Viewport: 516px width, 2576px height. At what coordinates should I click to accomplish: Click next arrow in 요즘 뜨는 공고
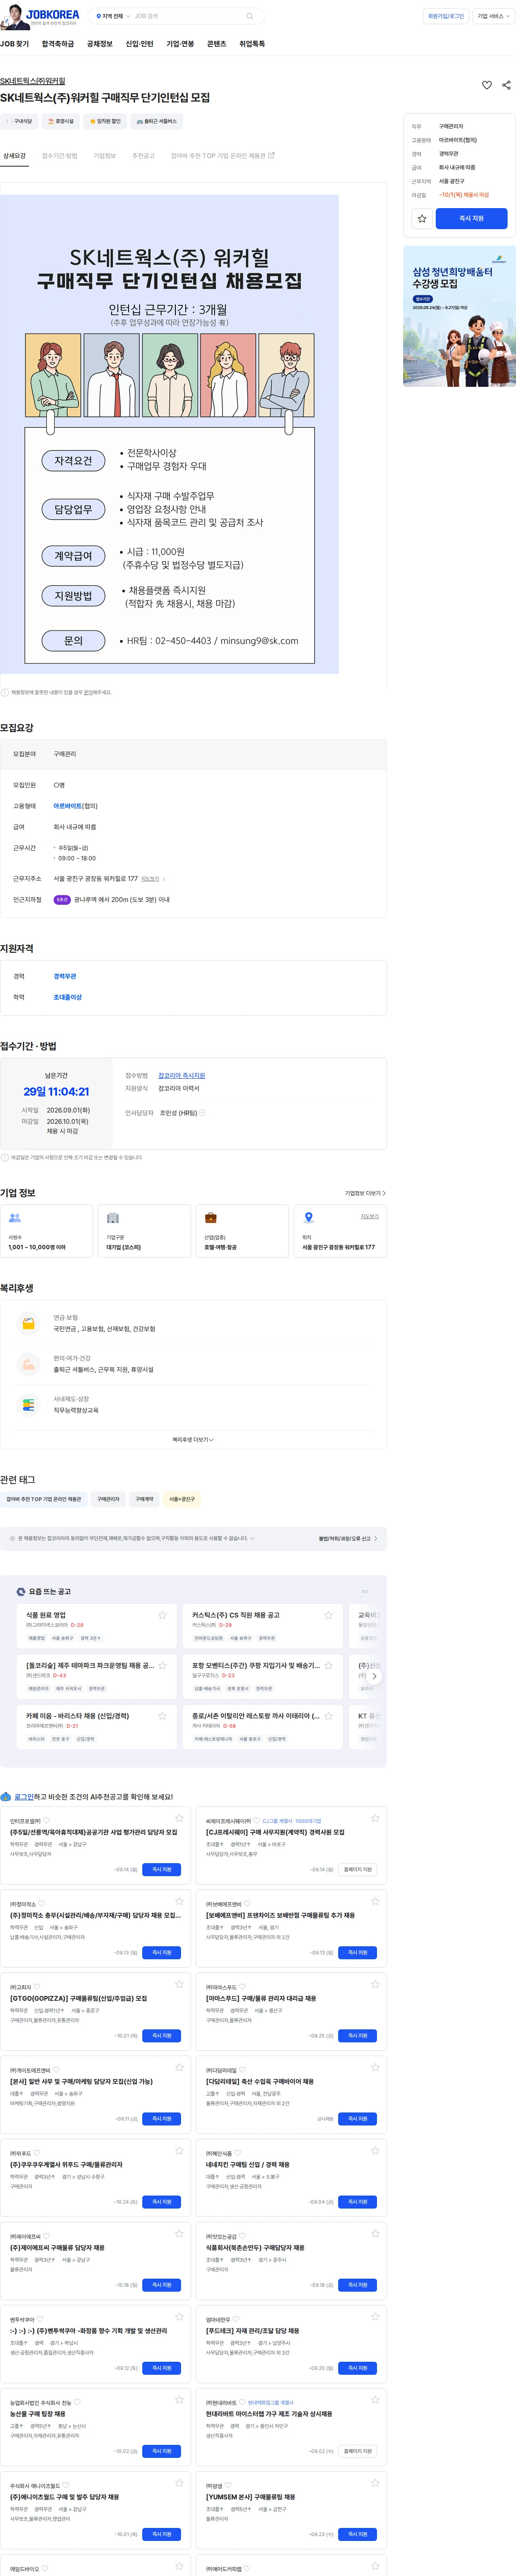pos(374,1676)
